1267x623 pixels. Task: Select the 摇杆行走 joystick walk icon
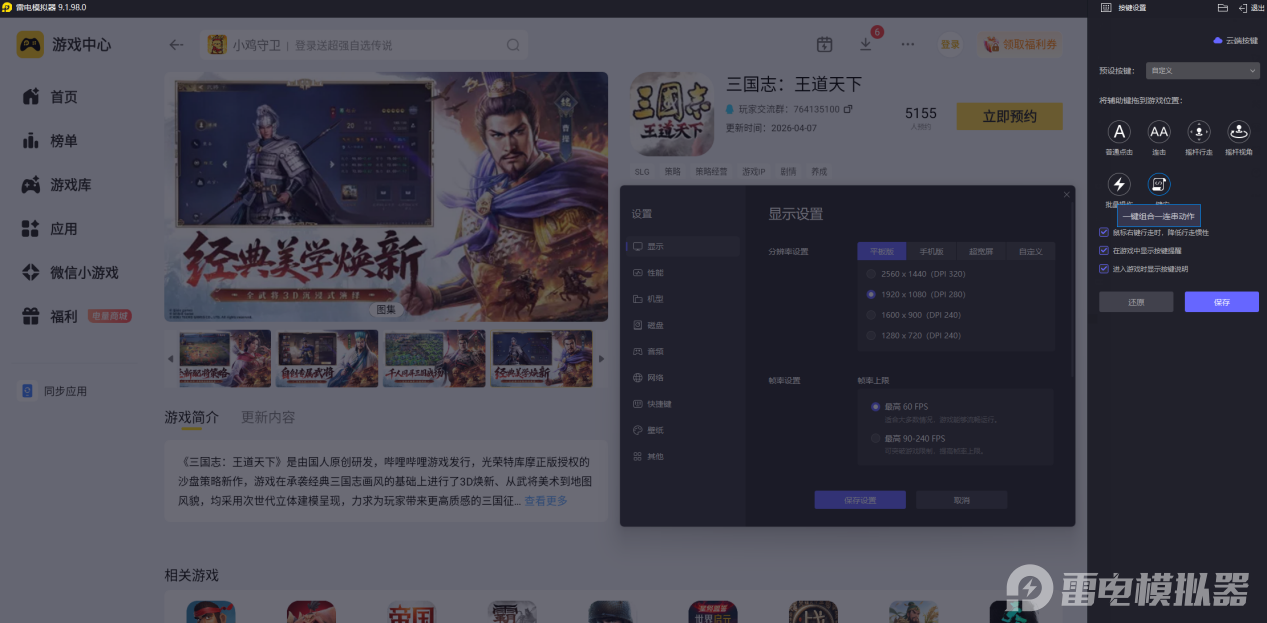click(1199, 131)
